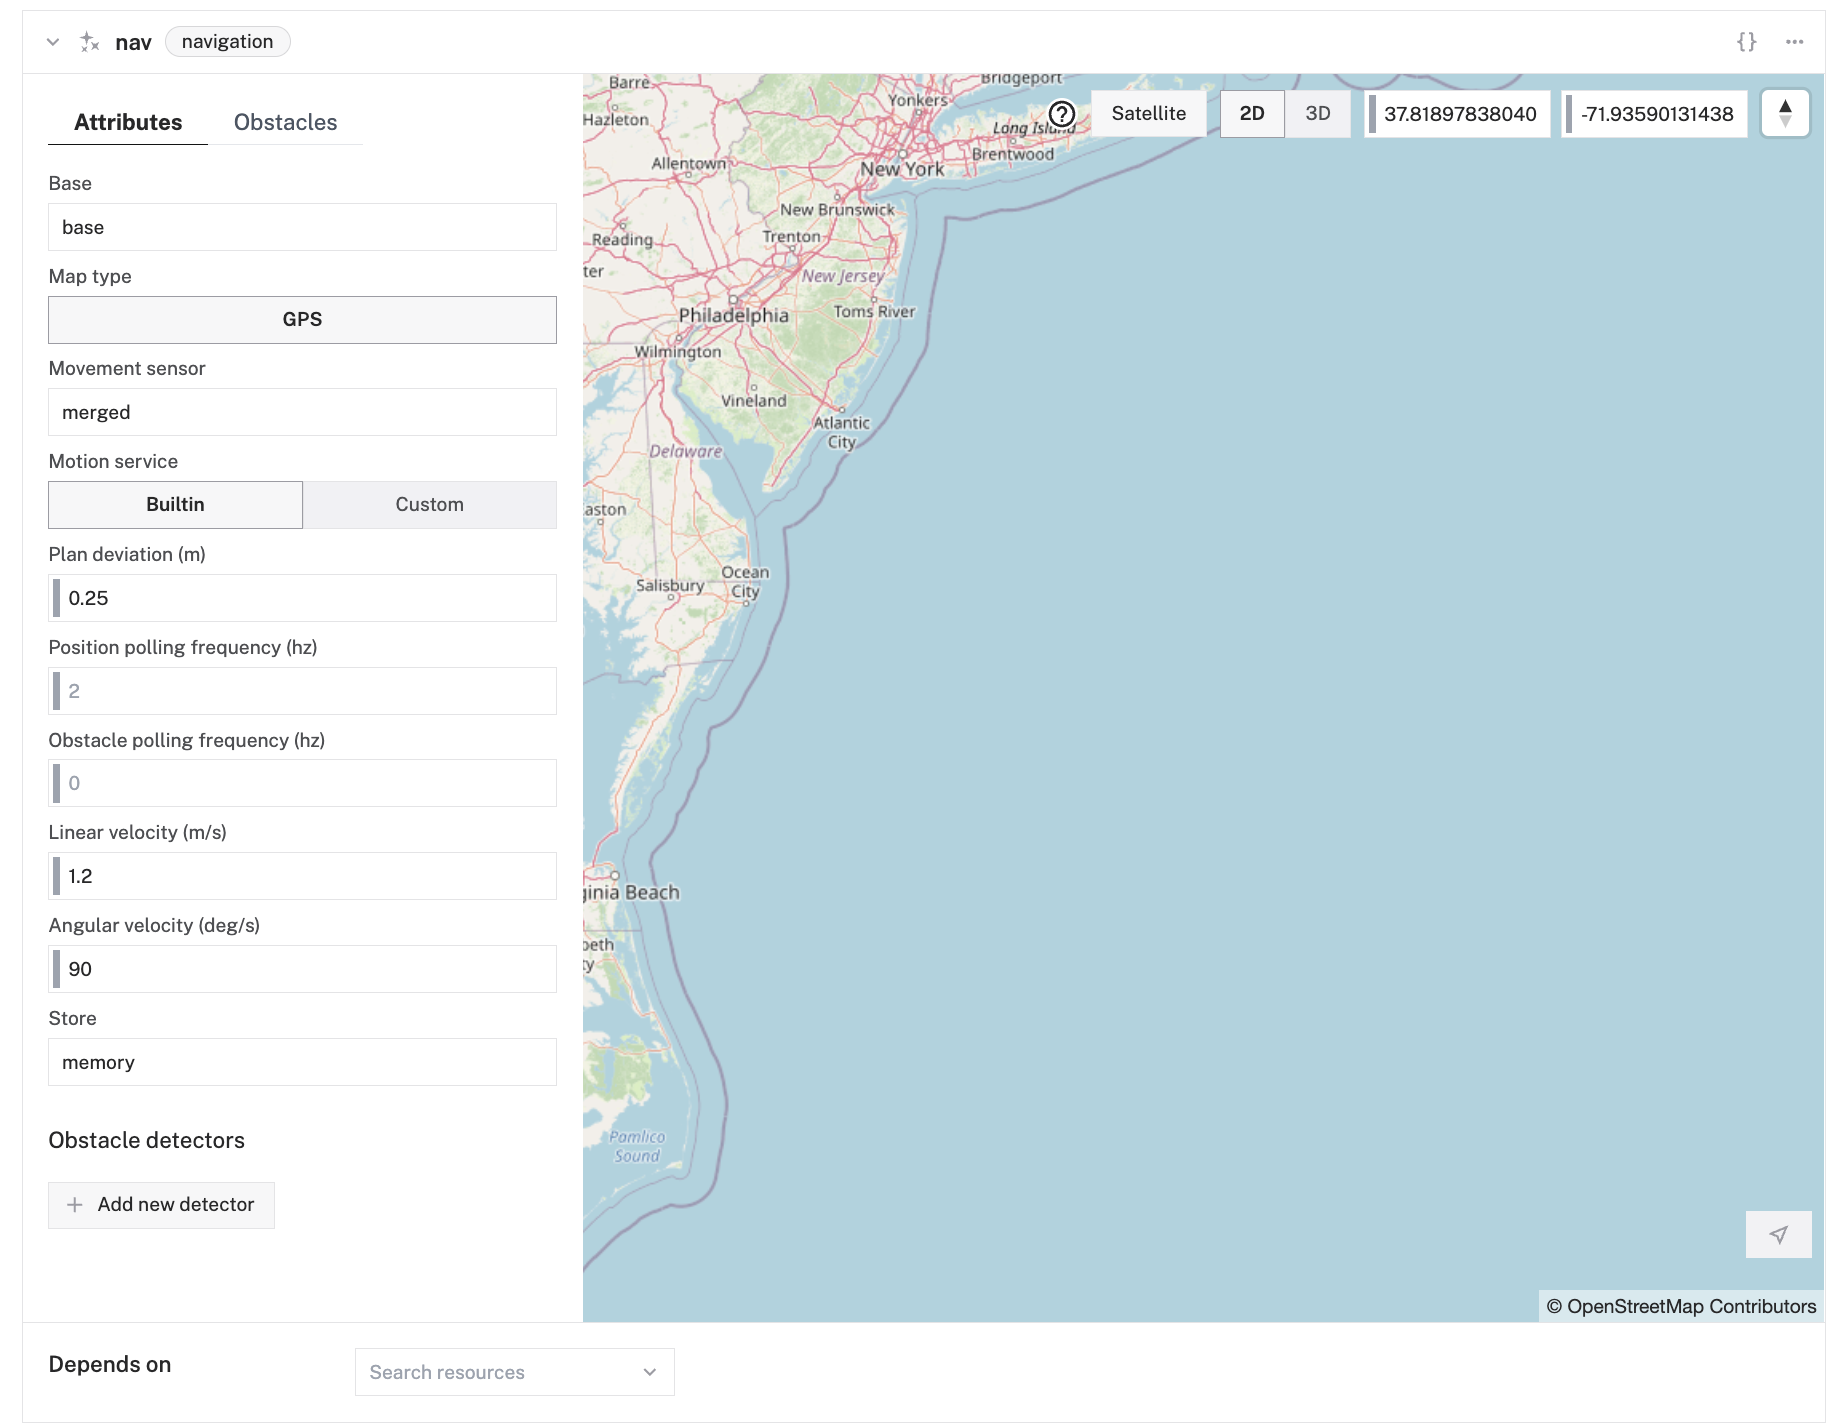The height and width of the screenshot is (1428, 1844).
Task: Toggle Satellite map view
Action: coord(1148,114)
